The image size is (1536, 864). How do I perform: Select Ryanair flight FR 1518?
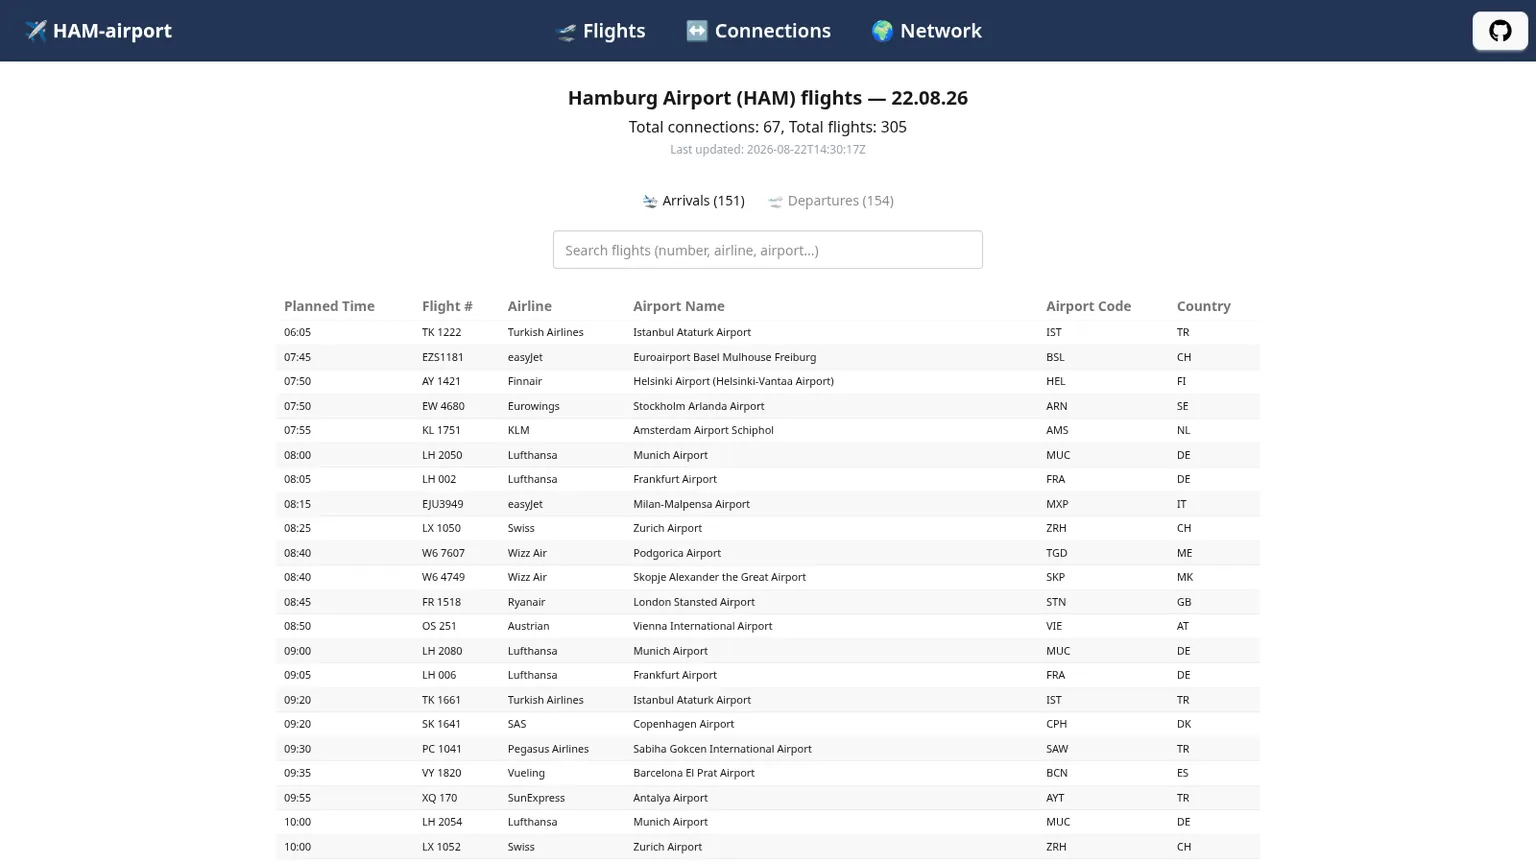click(x=441, y=602)
